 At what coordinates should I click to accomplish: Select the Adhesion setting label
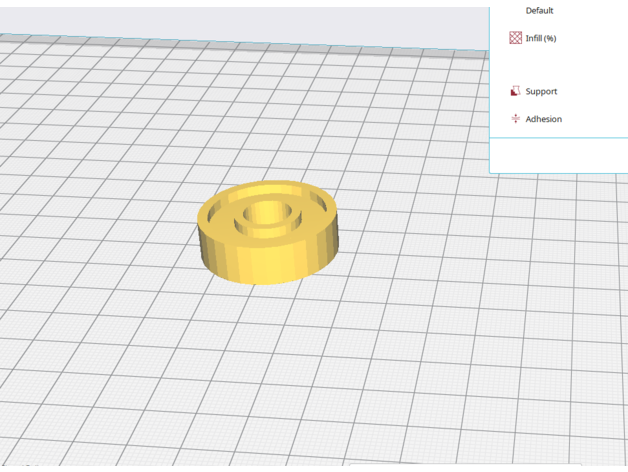[x=544, y=119]
